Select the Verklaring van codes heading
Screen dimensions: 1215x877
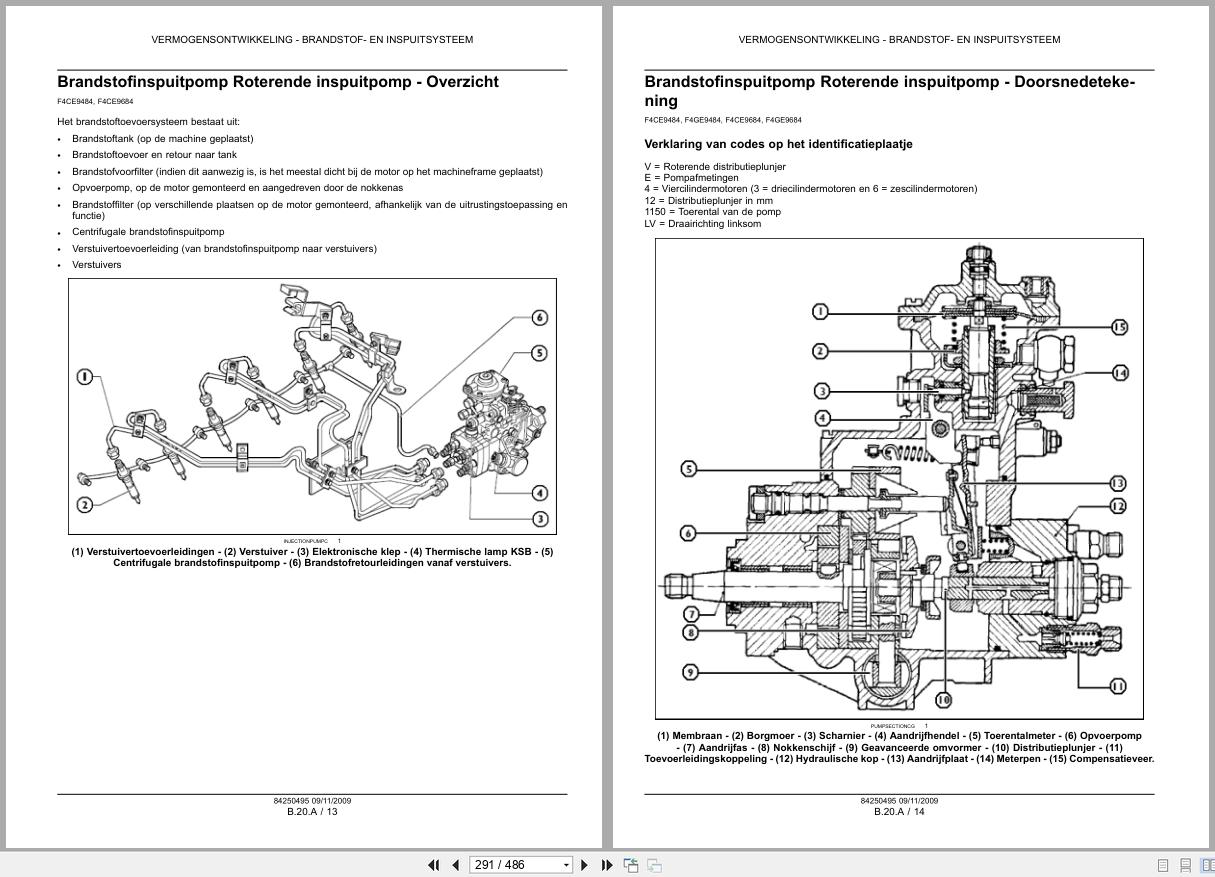778,143
